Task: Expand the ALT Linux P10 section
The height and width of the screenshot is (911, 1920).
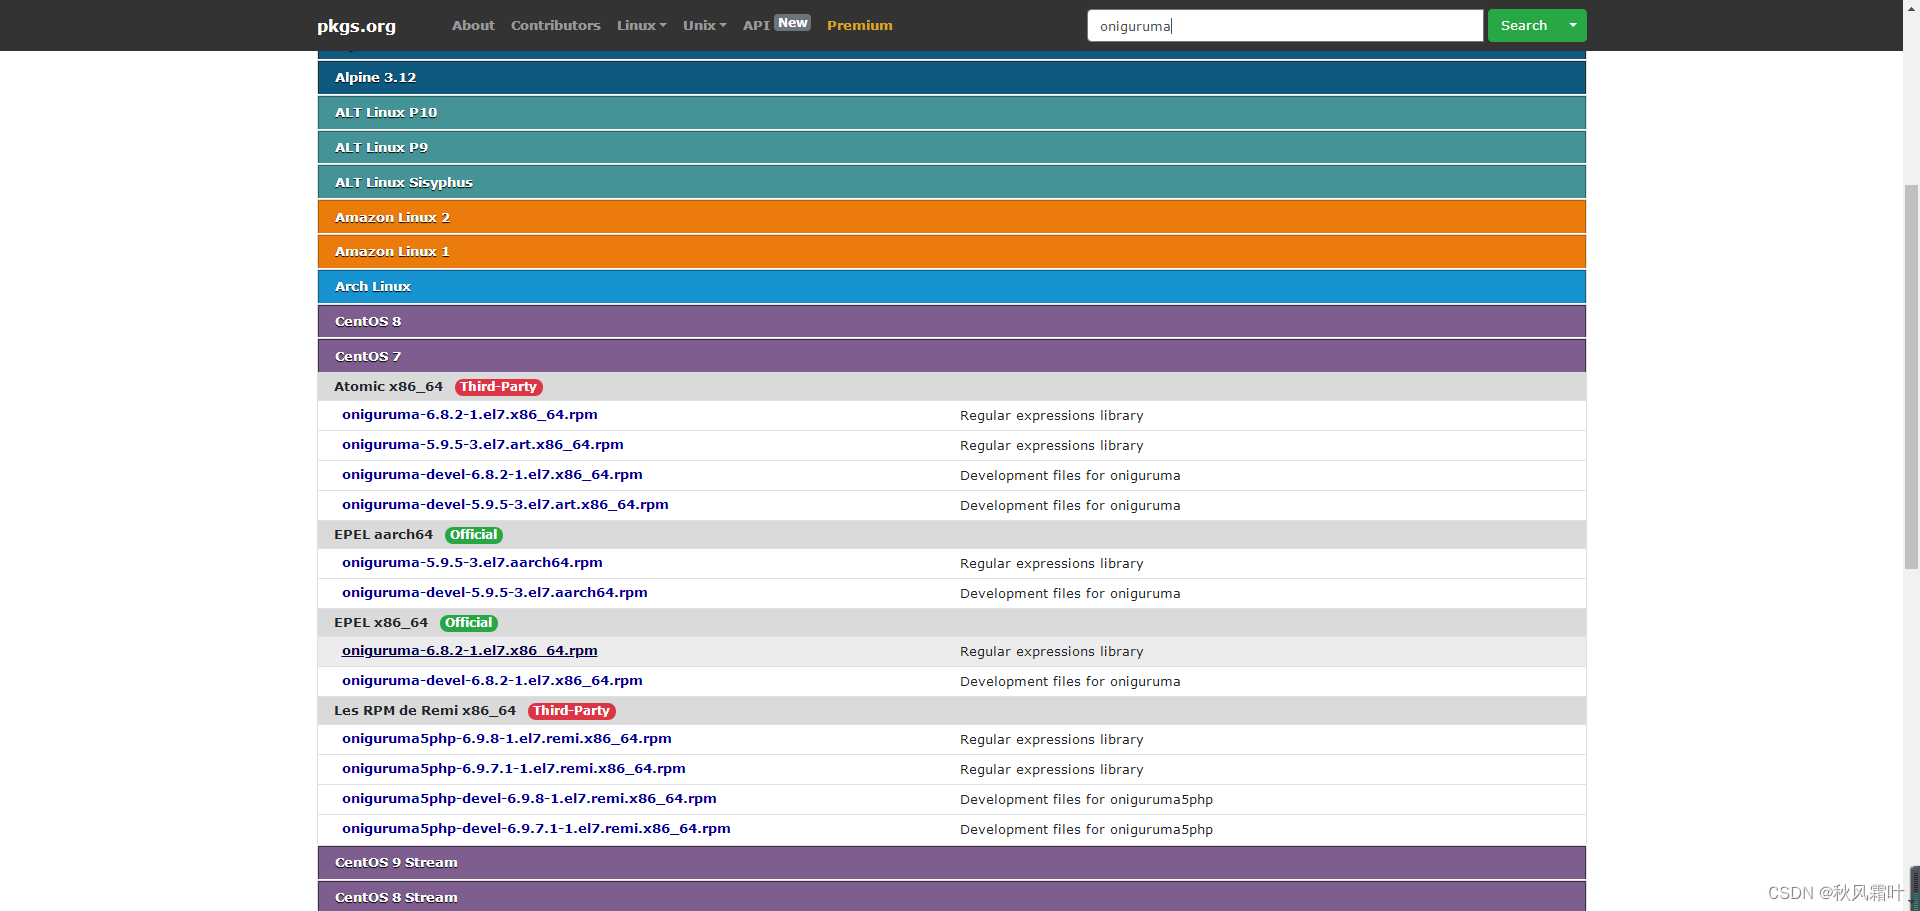Action: pos(952,112)
